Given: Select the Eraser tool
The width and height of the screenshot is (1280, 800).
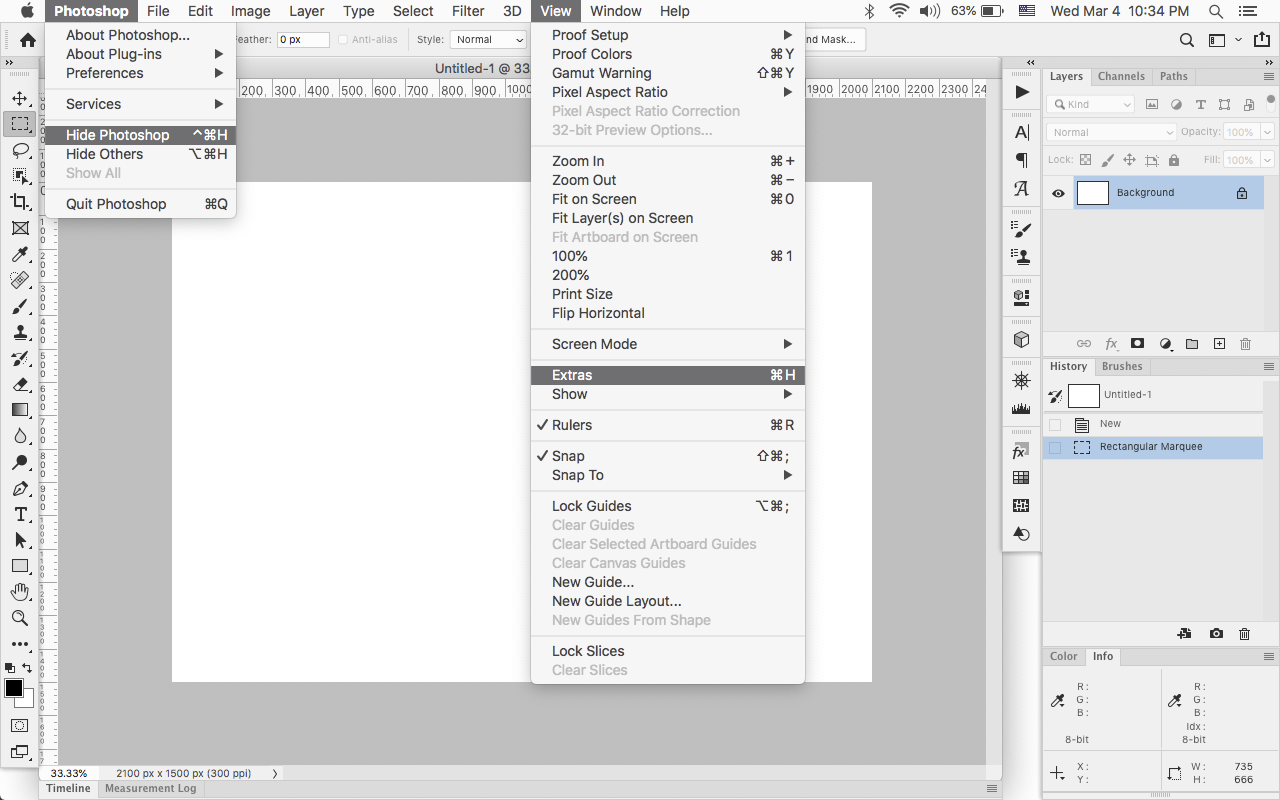Looking at the screenshot, I should click(x=19, y=384).
